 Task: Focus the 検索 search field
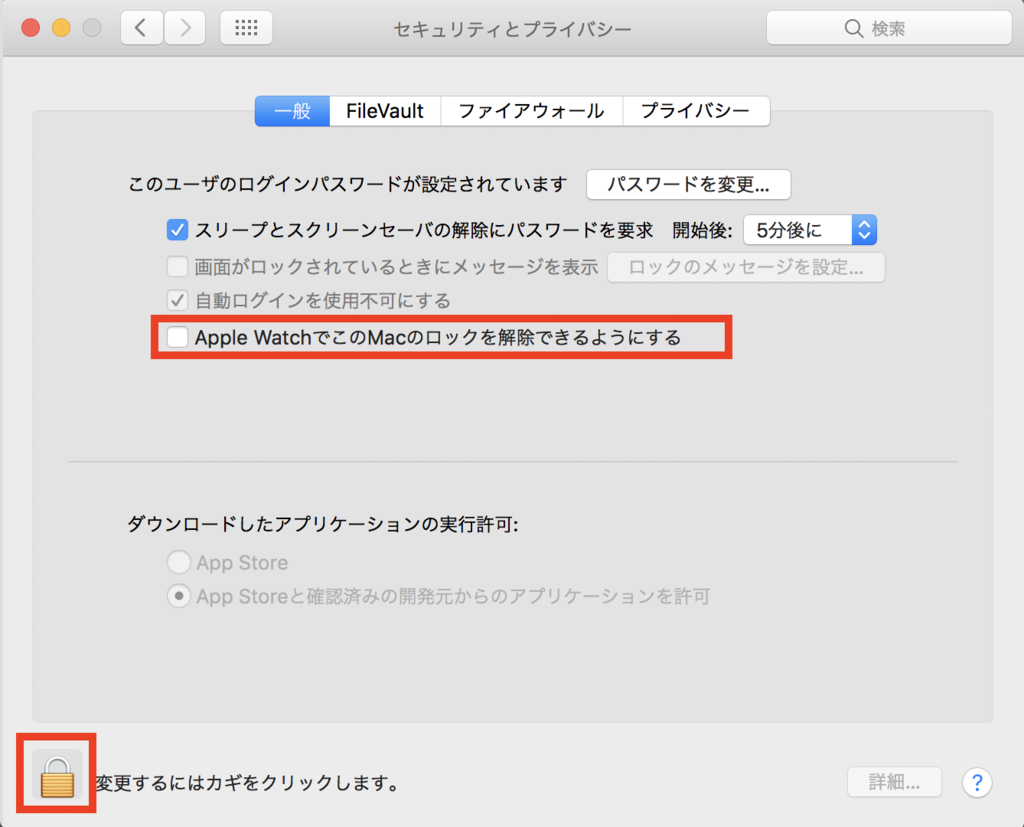point(889,28)
